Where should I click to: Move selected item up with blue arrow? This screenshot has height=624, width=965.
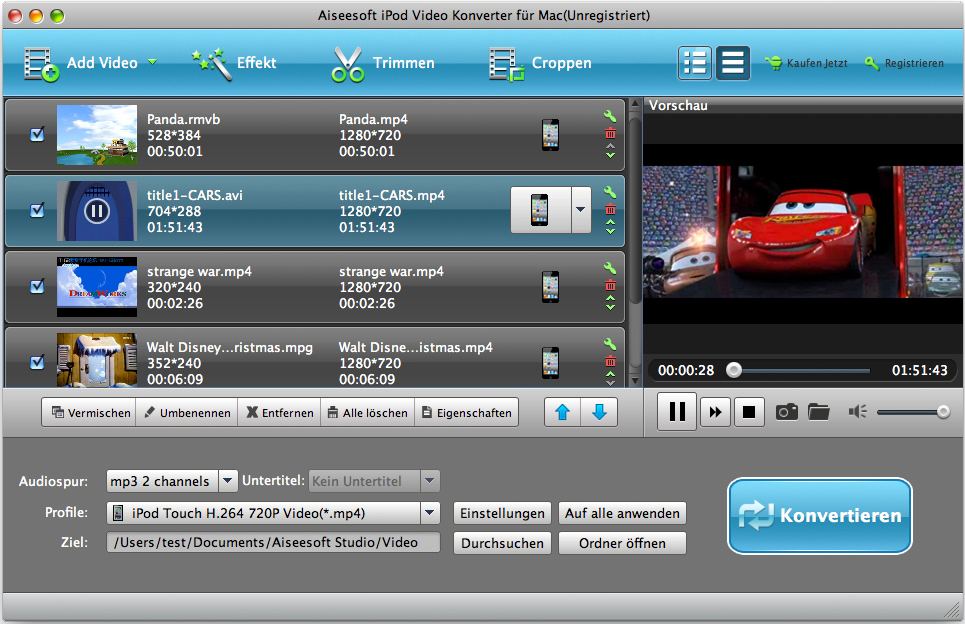pyautogui.click(x=563, y=412)
